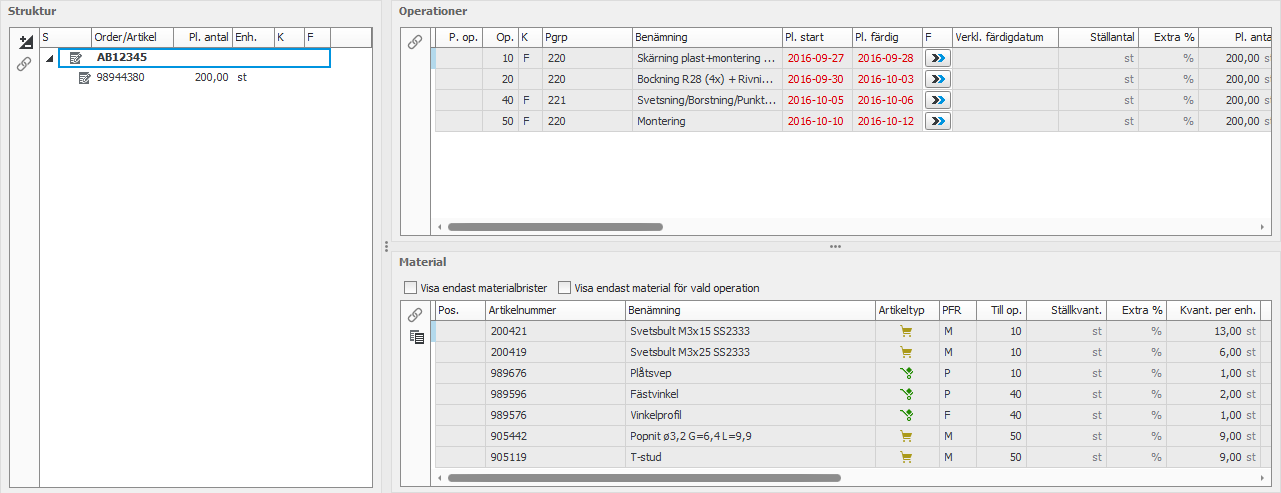Viewport: 1281px width, 493px height.
Task: Collapse the AB12345 tree node
Action: click(50, 58)
